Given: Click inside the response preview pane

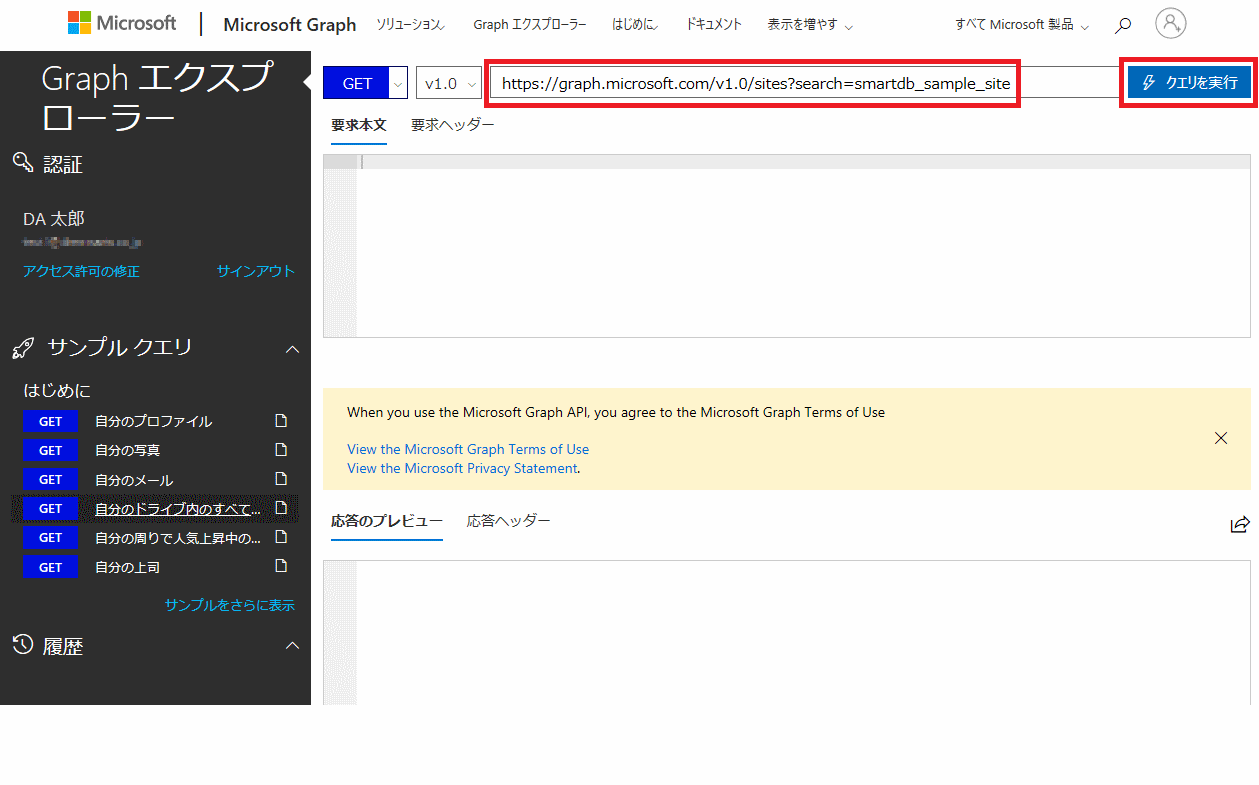Looking at the screenshot, I should [786, 632].
